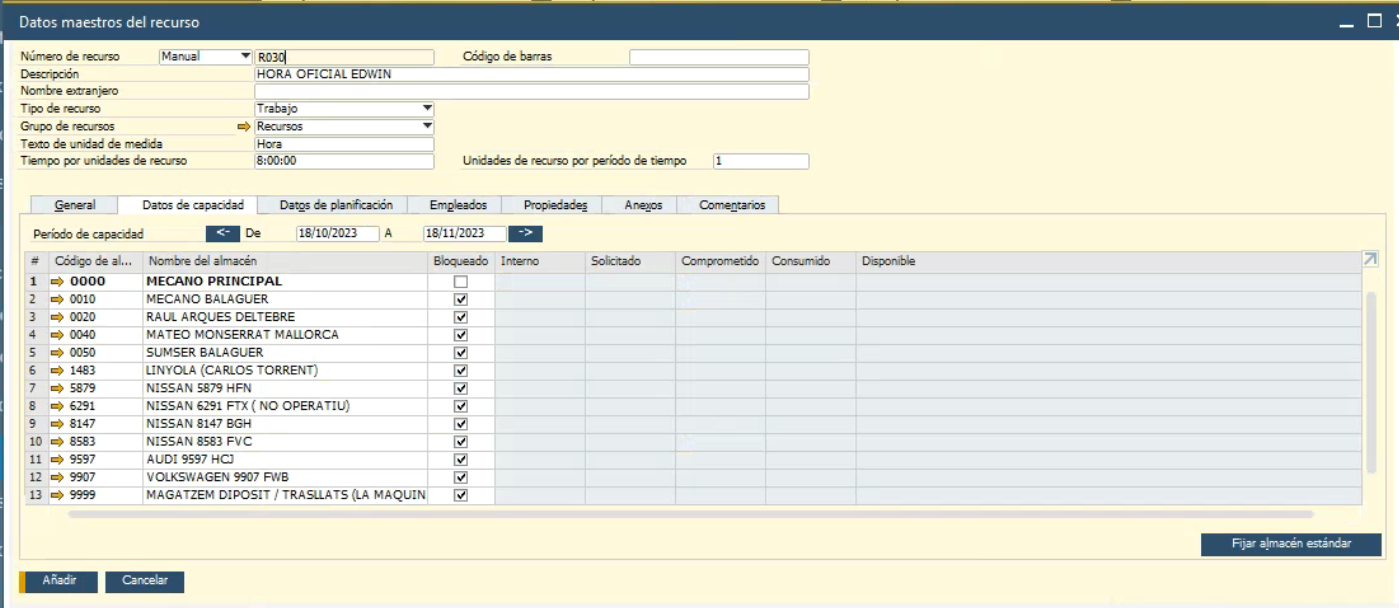The width and height of the screenshot is (1399, 608).
Task: Open link arrow for warehouse 6291
Action: click(x=57, y=406)
